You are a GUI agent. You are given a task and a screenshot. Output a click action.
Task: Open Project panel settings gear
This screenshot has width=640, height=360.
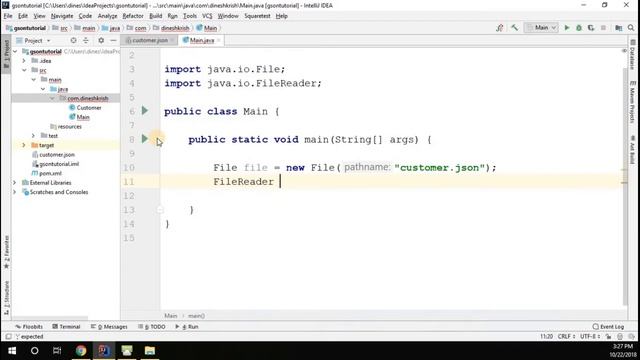point(101,40)
